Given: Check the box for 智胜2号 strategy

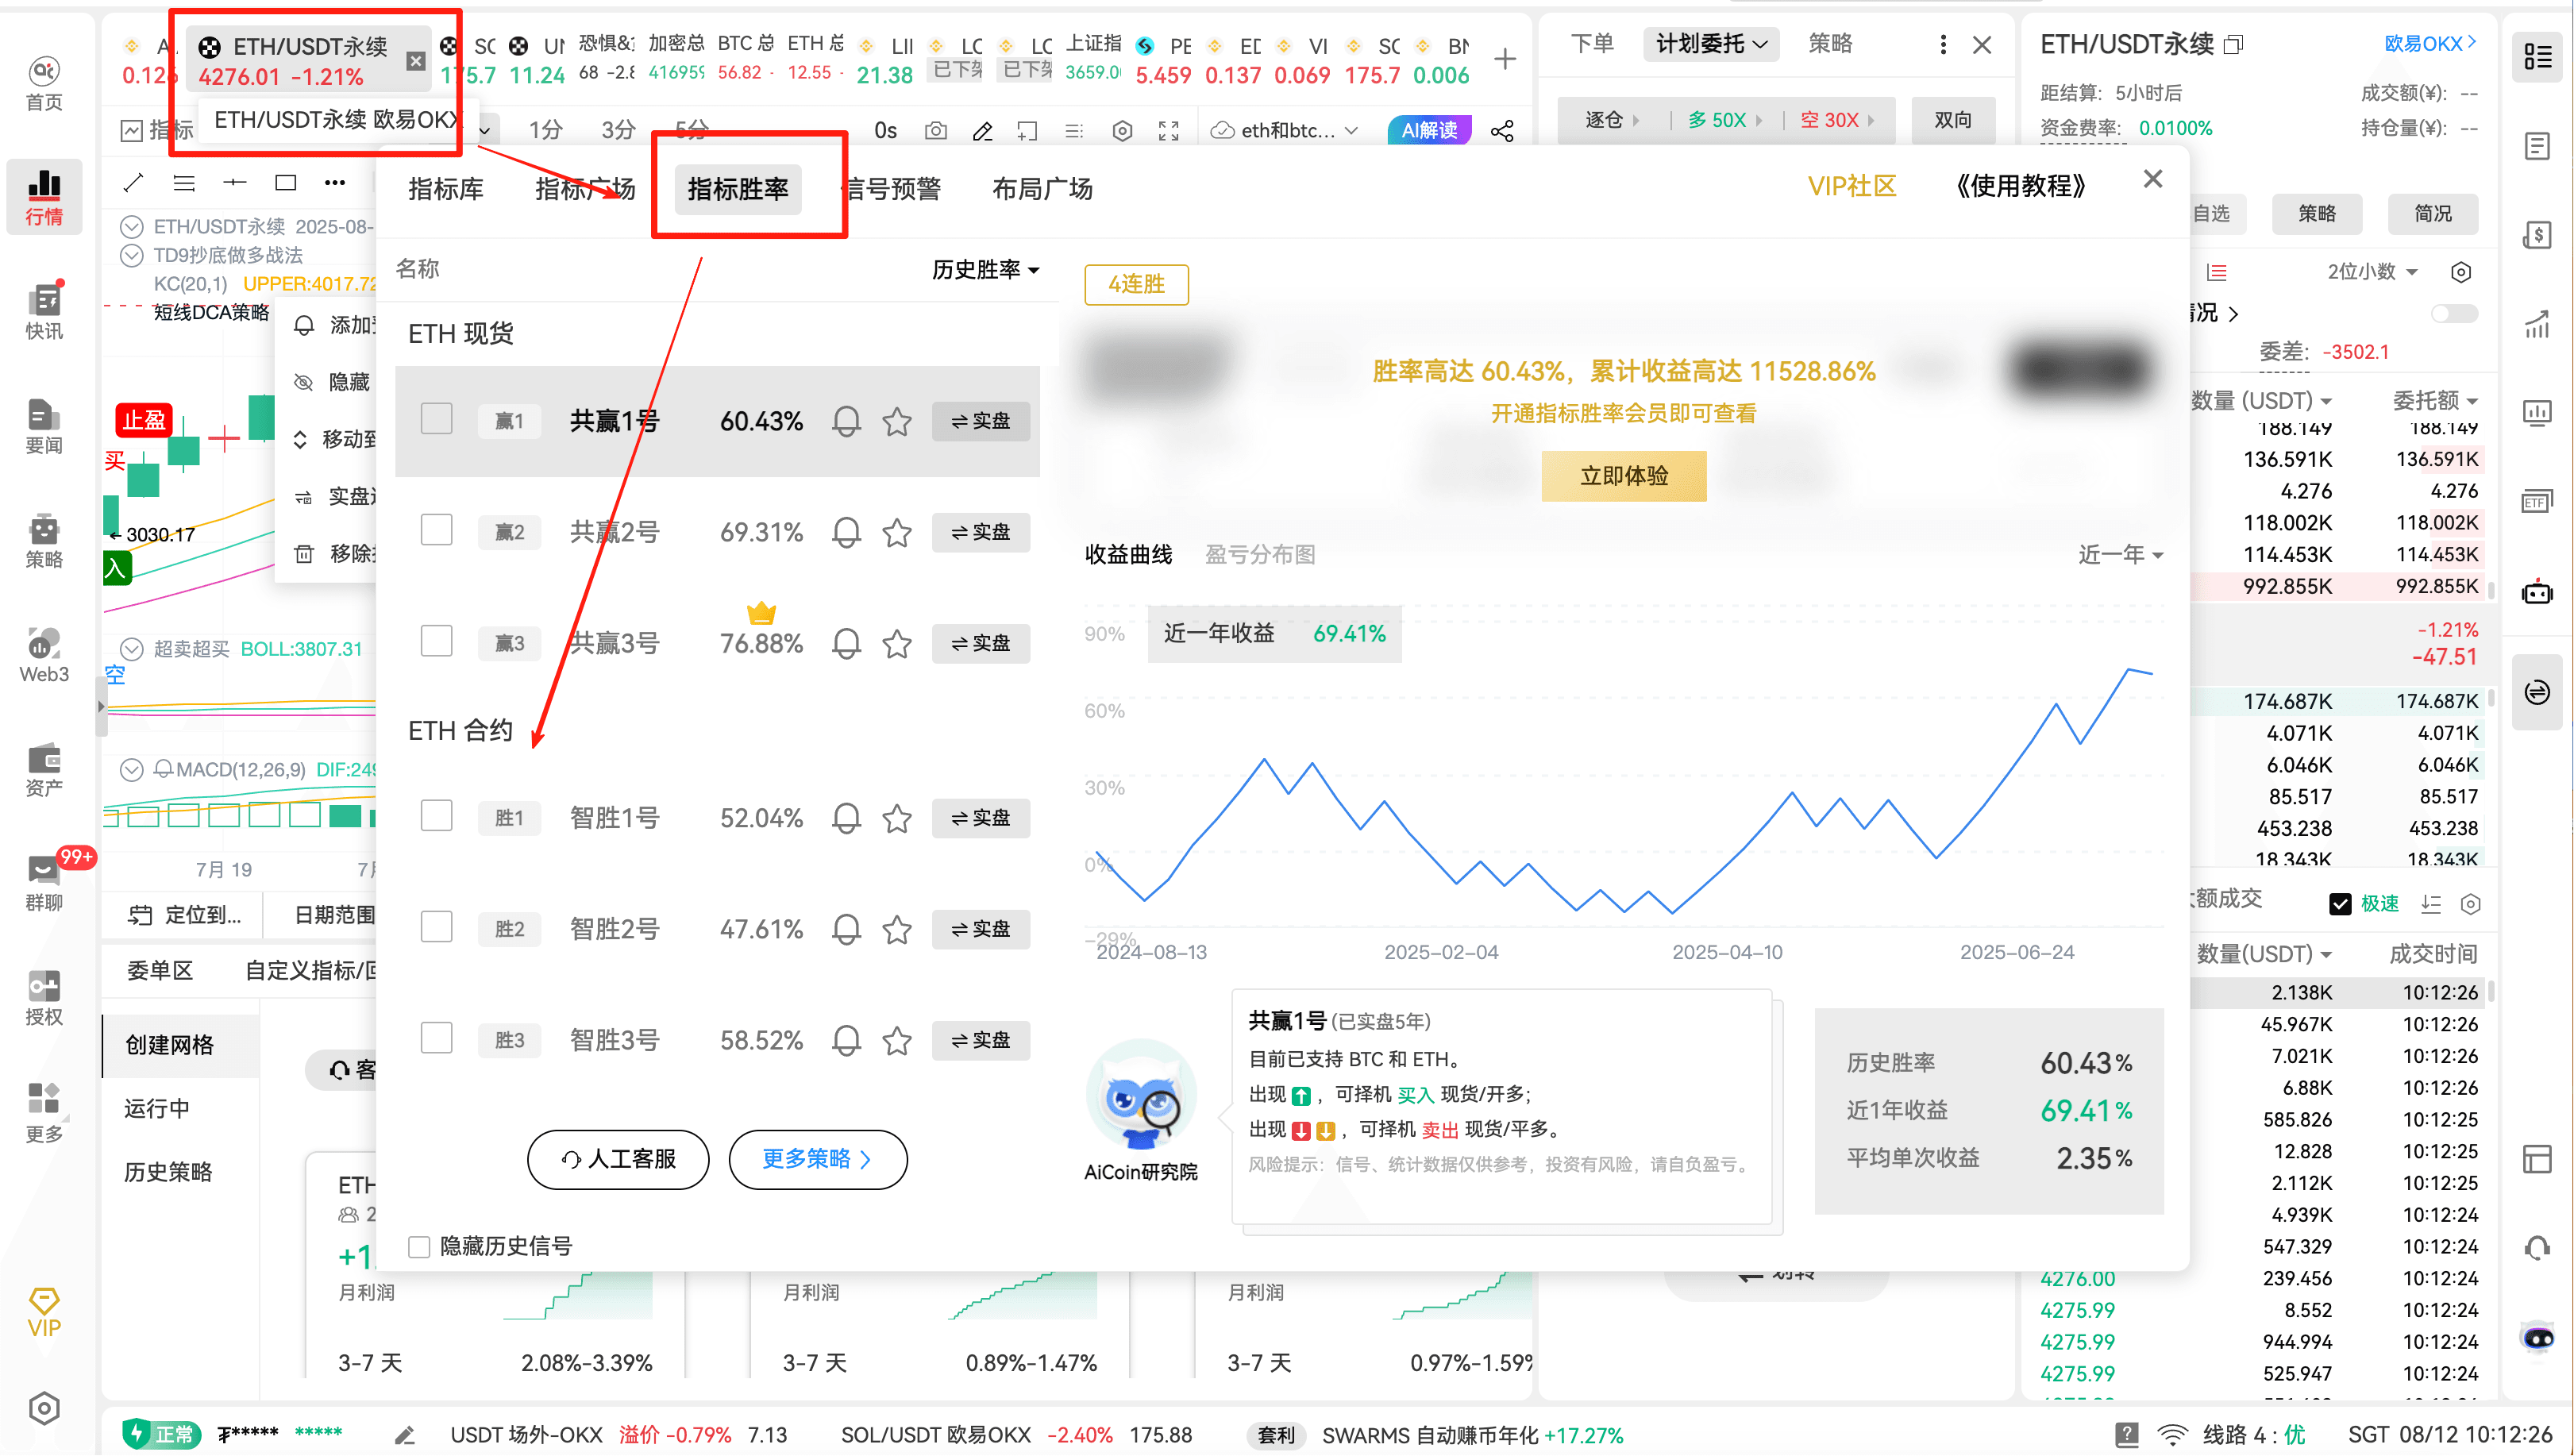Looking at the screenshot, I should pos(436,927).
